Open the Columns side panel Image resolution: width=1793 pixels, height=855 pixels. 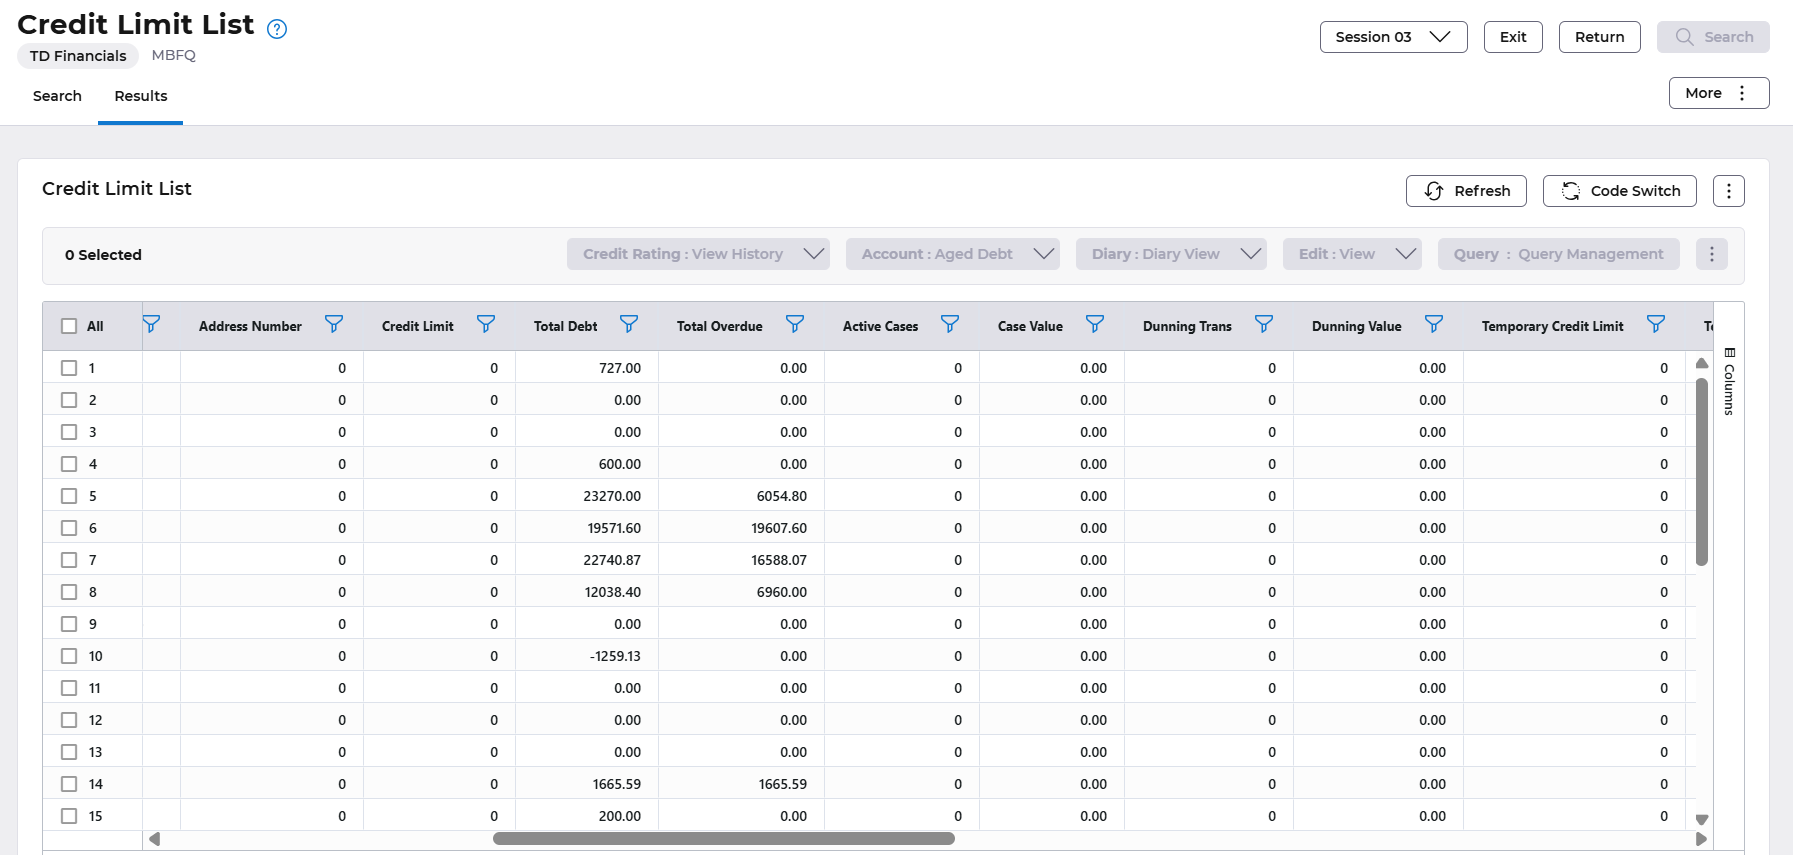[x=1729, y=382]
